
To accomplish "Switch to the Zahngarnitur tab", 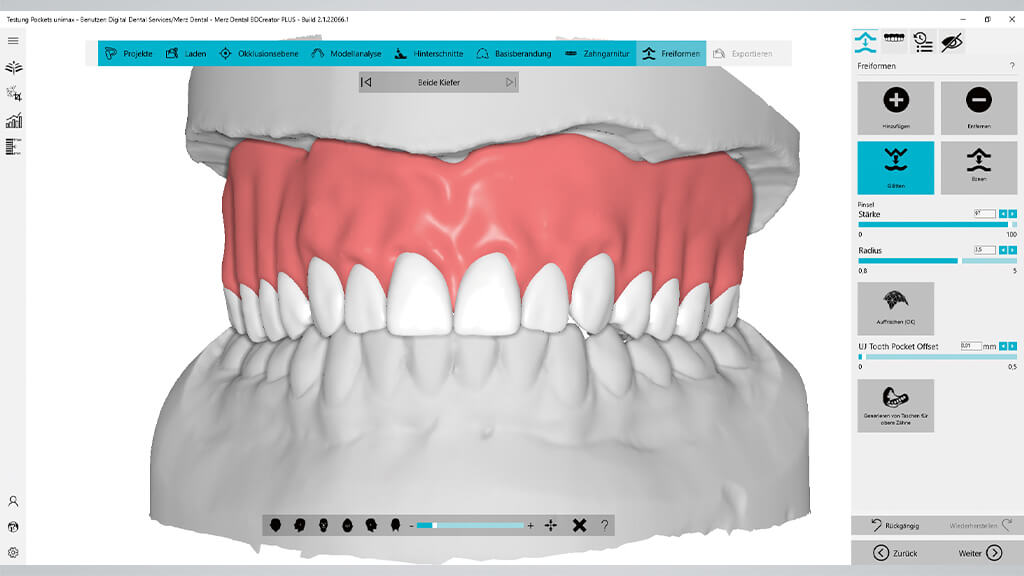I will coord(598,54).
